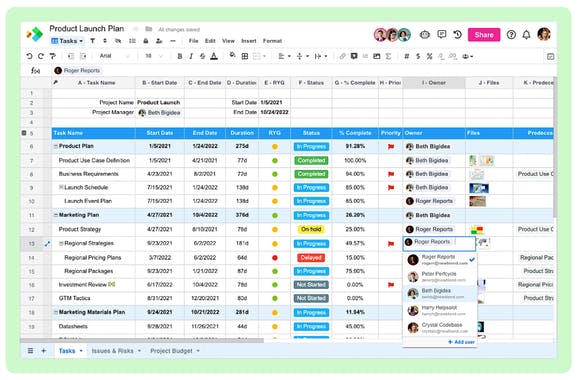Image resolution: width=579 pixels, height=380 pixels.
Task: Collapse the Marketing Materials Plan group
Action: [56, 312]
